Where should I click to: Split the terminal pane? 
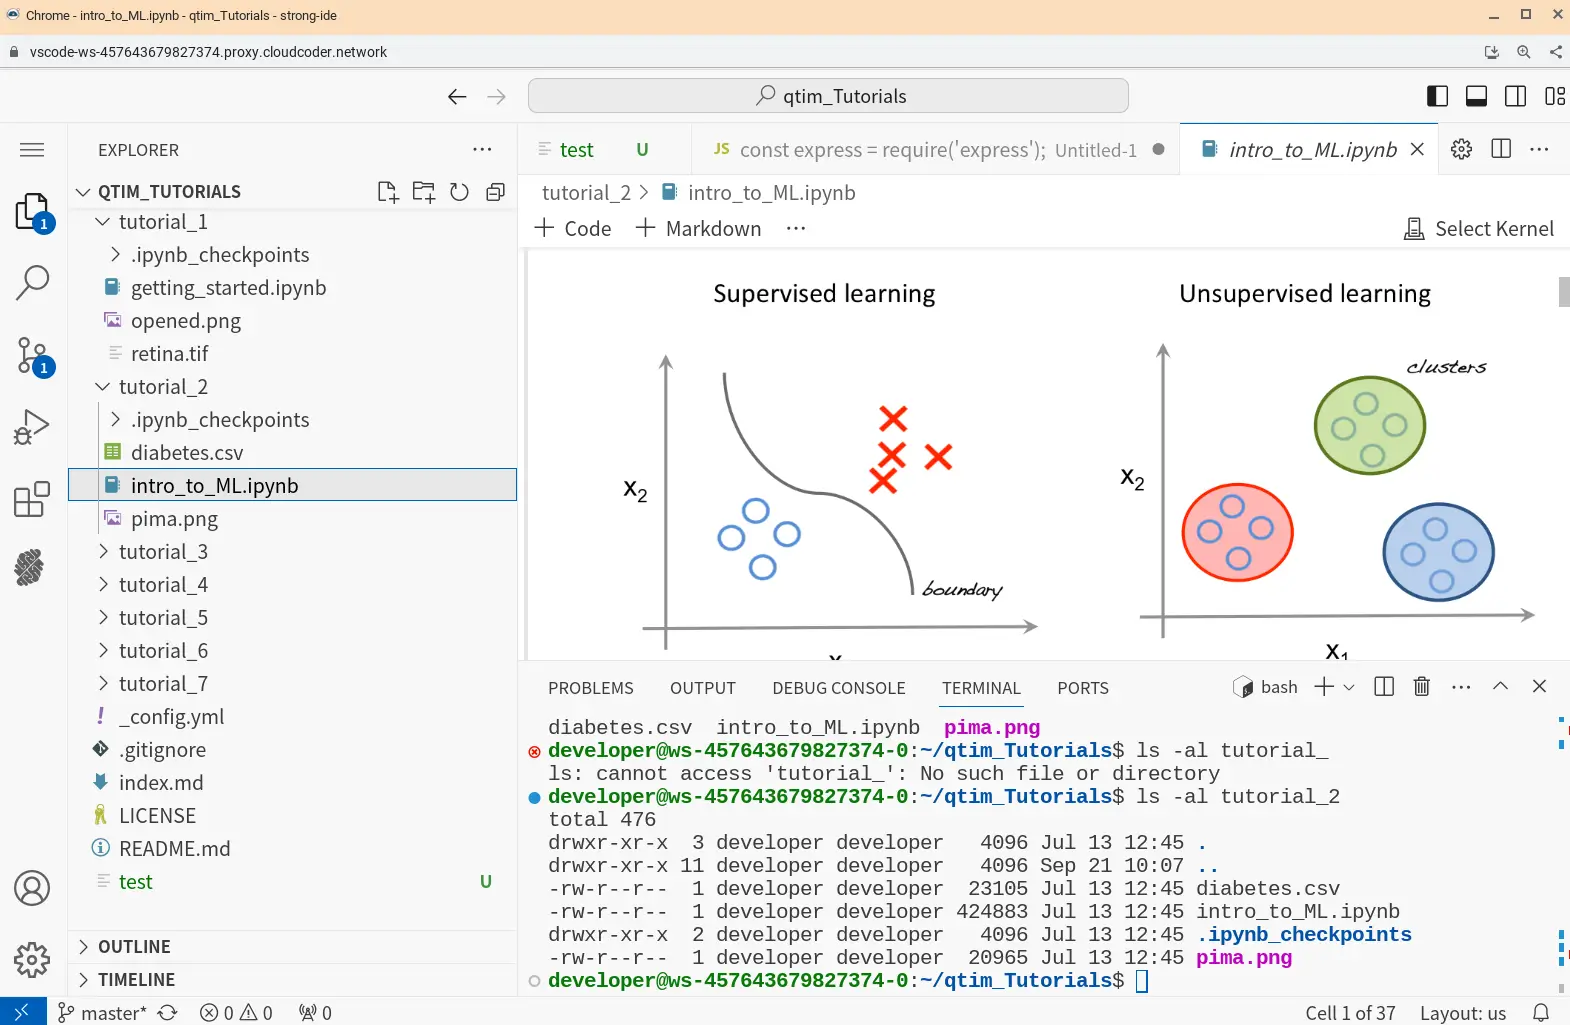click(1384, 687)
